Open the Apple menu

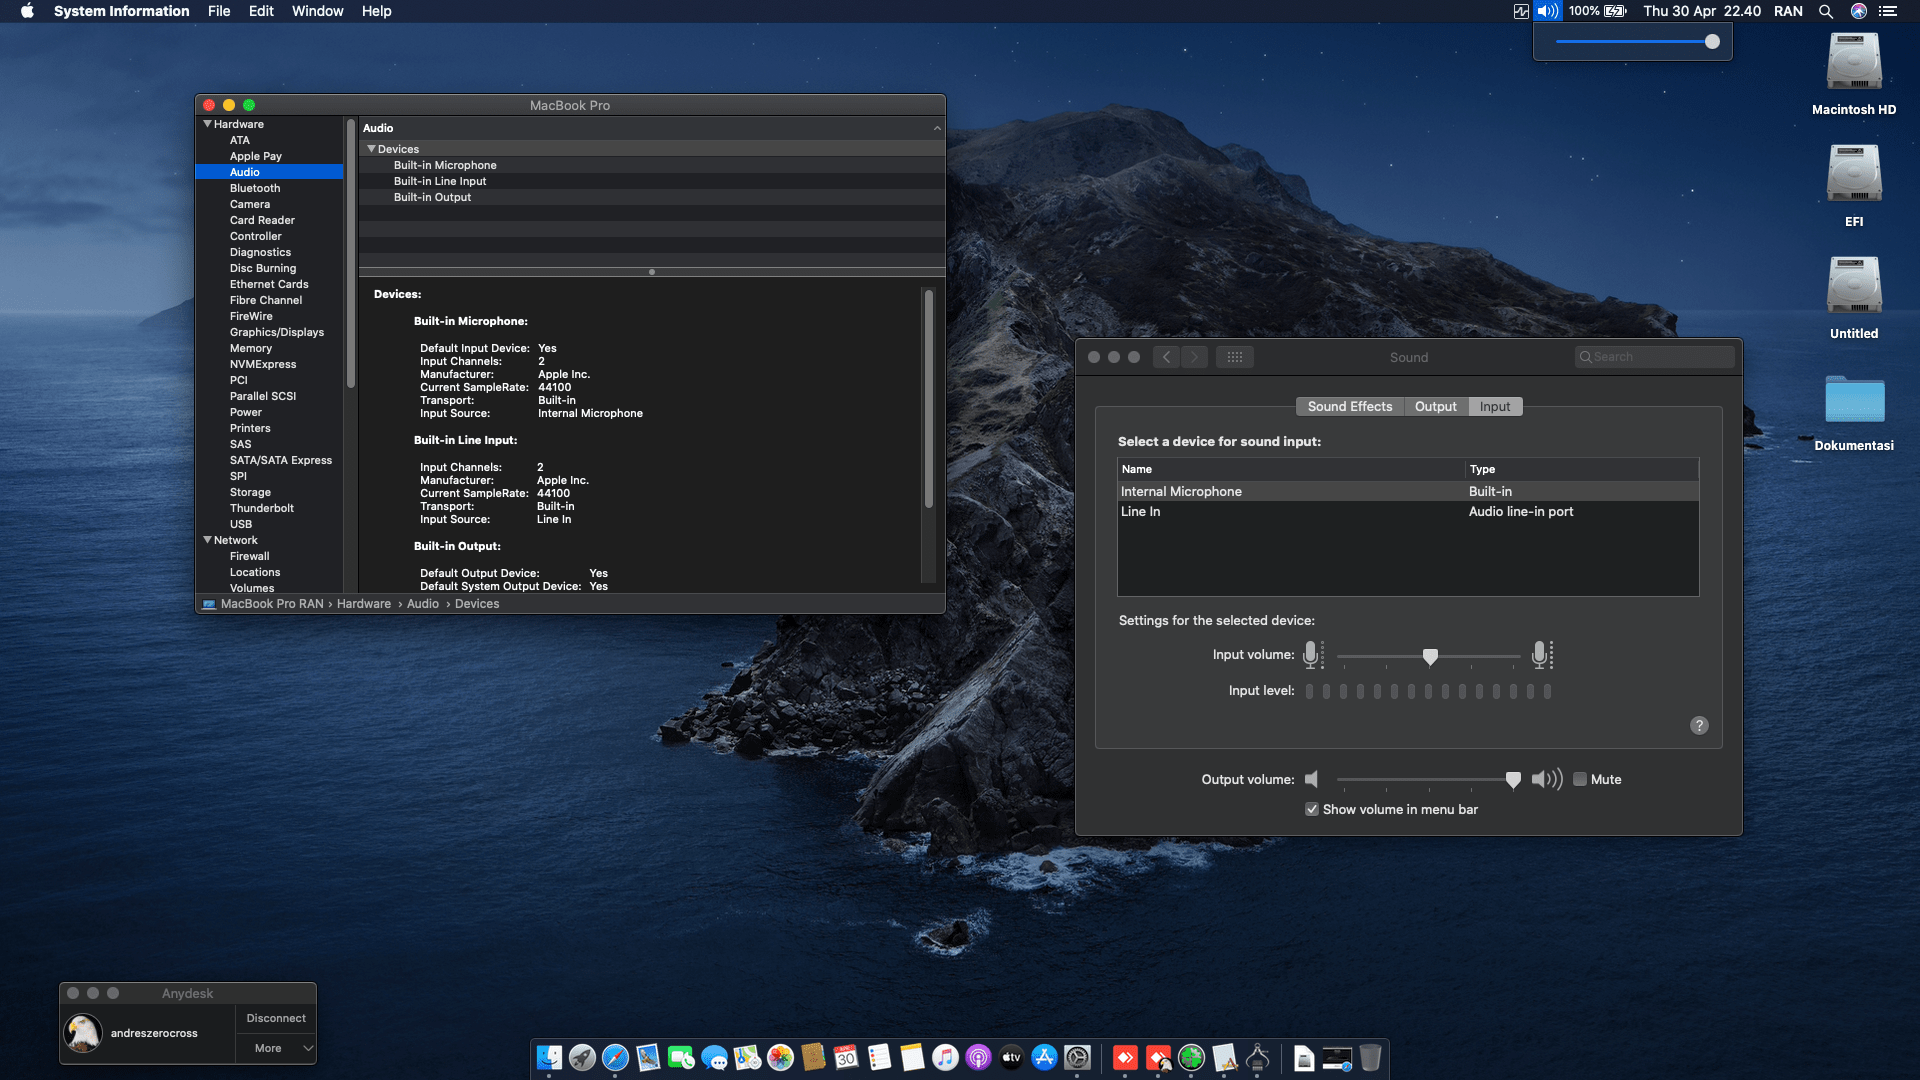click(x=27, y=11)
